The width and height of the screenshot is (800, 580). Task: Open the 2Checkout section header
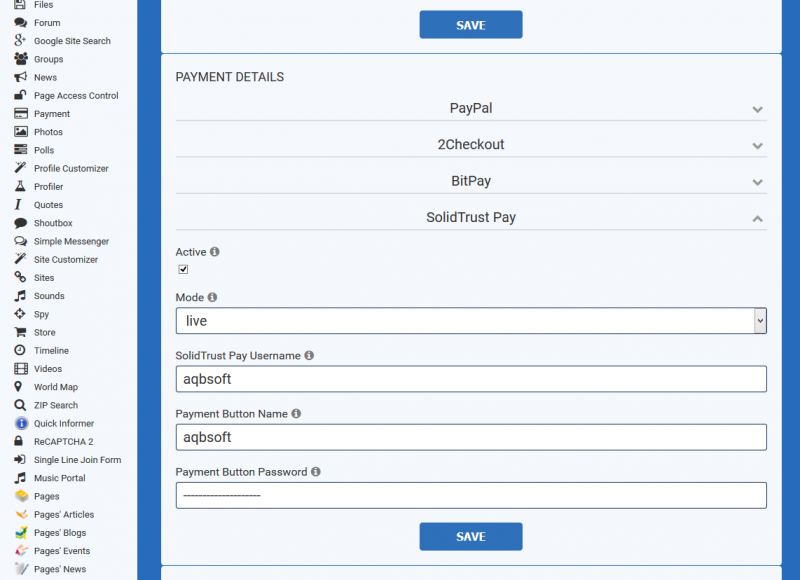coord(471,144)
